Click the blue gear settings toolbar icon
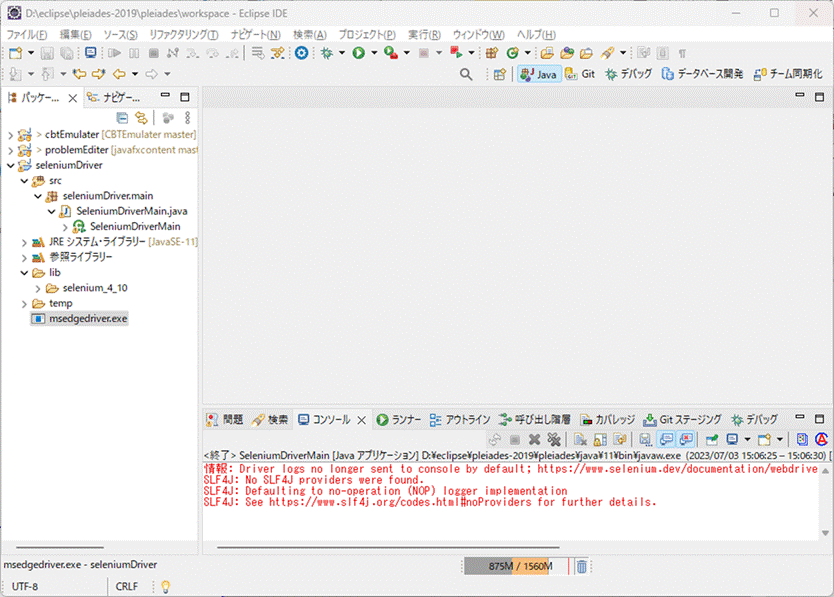 (302, 53)
